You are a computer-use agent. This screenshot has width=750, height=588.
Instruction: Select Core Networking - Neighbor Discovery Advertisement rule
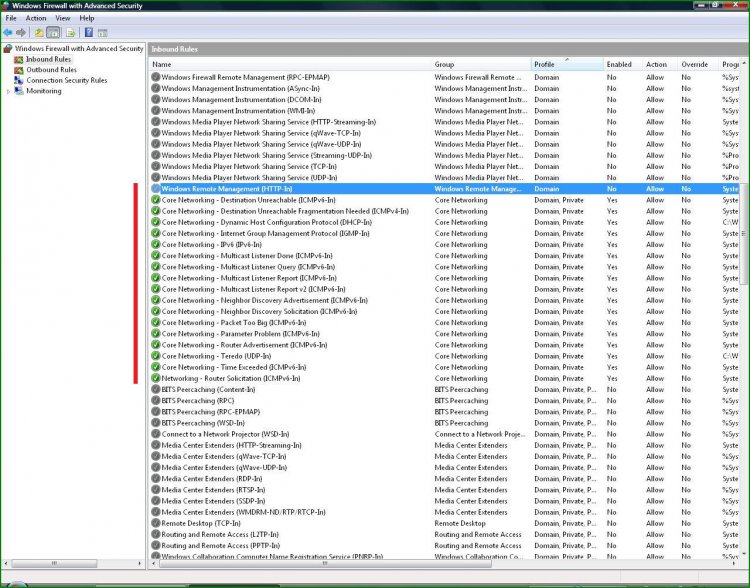(445, 300)
